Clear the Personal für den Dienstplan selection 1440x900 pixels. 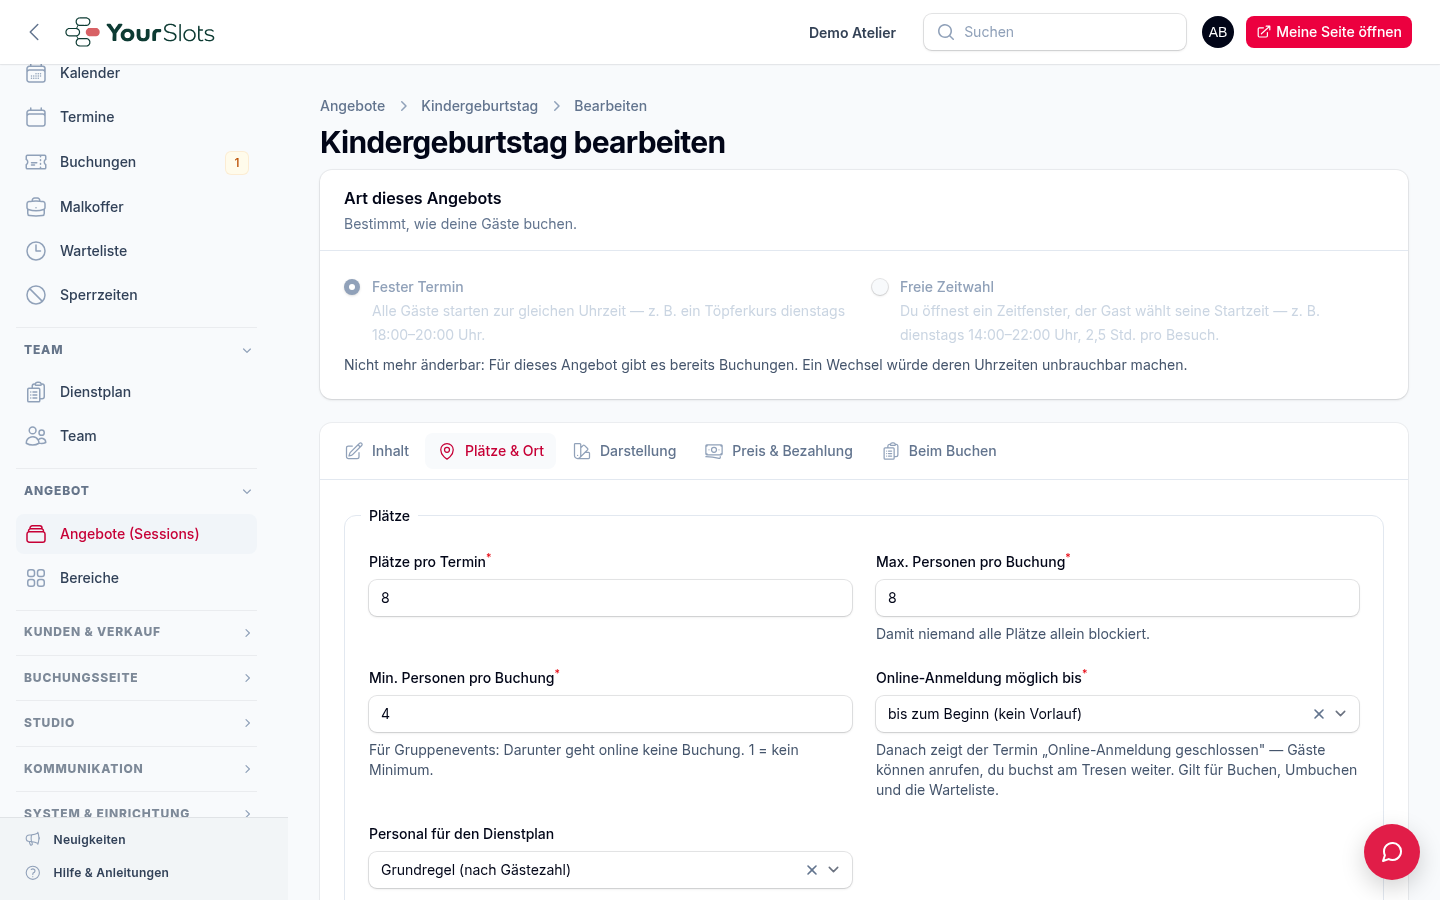[x=812, y=870]
